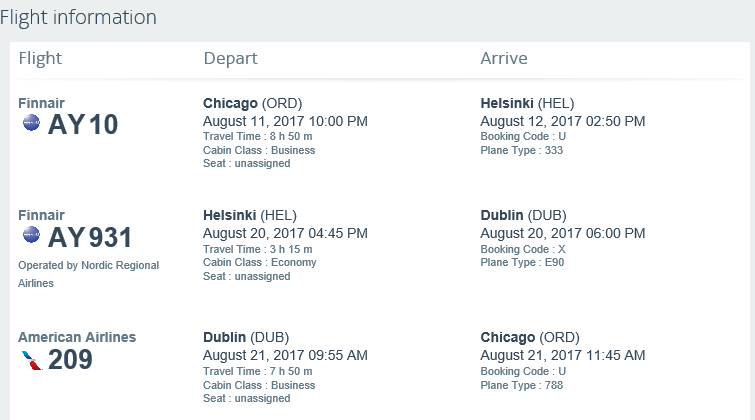
Task: Click the Arrive column header
Action: point(504,58)
